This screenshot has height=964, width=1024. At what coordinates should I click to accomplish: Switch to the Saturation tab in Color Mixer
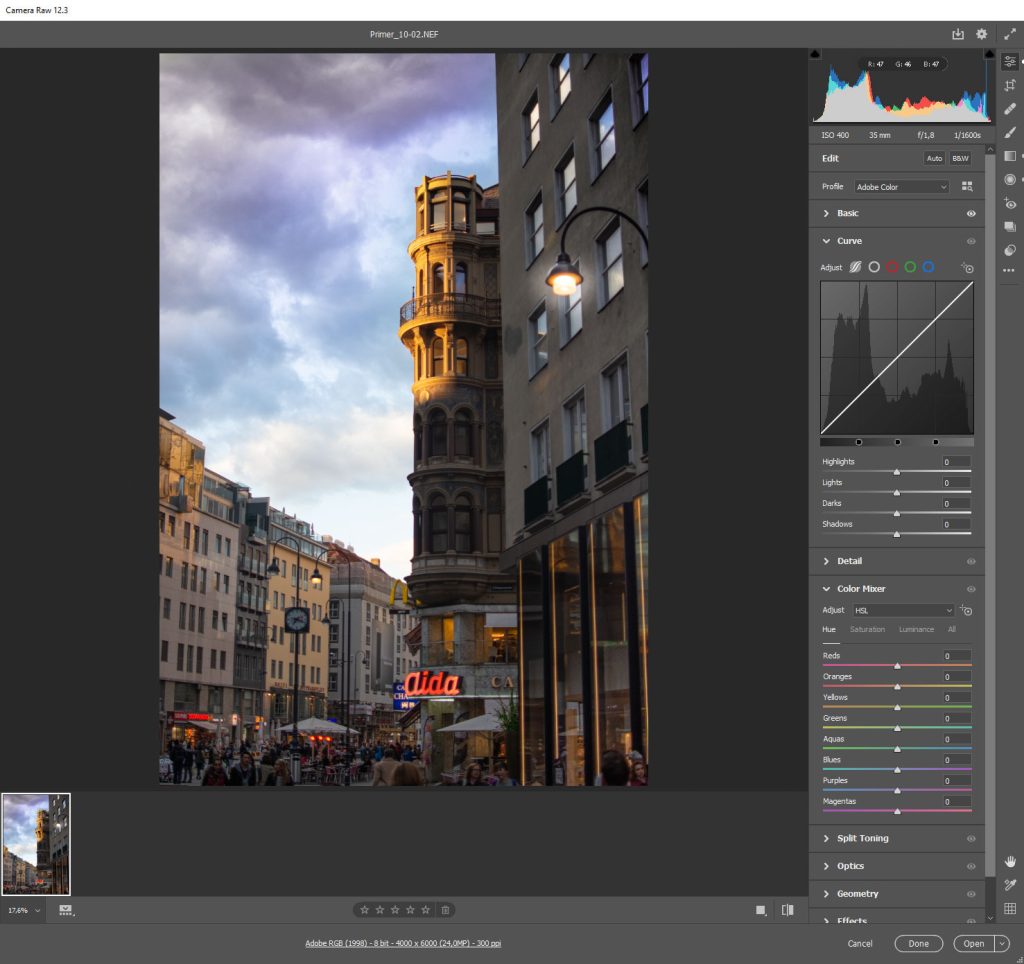pyautogui.click(x=867, y=630)
